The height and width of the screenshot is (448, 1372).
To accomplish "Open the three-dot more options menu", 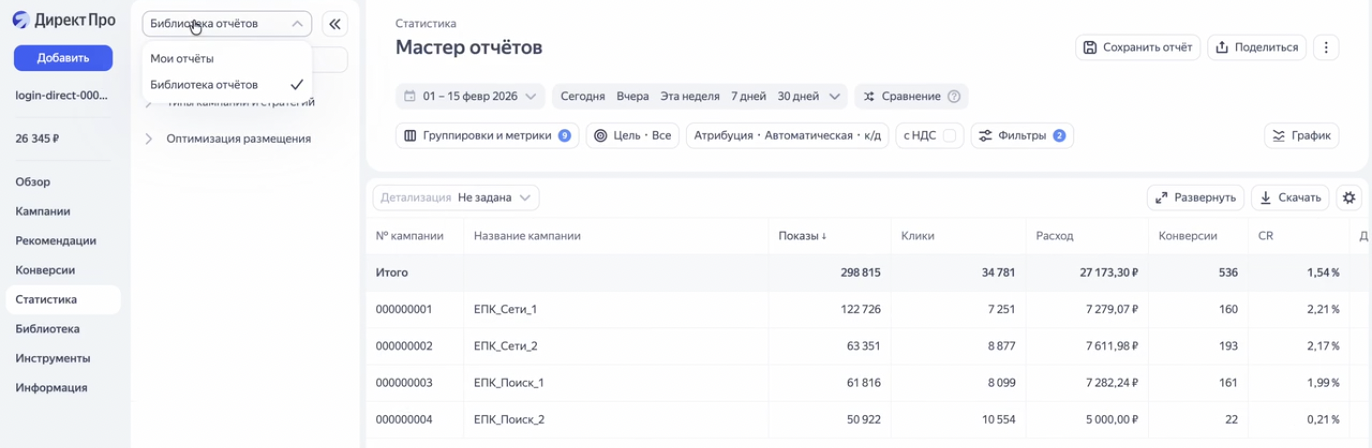I will 1326,47.
